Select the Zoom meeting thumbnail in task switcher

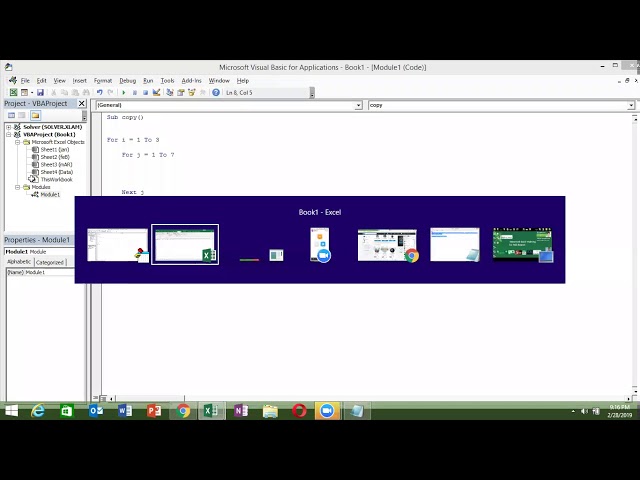pyautogui.click(x=320, y=245)
